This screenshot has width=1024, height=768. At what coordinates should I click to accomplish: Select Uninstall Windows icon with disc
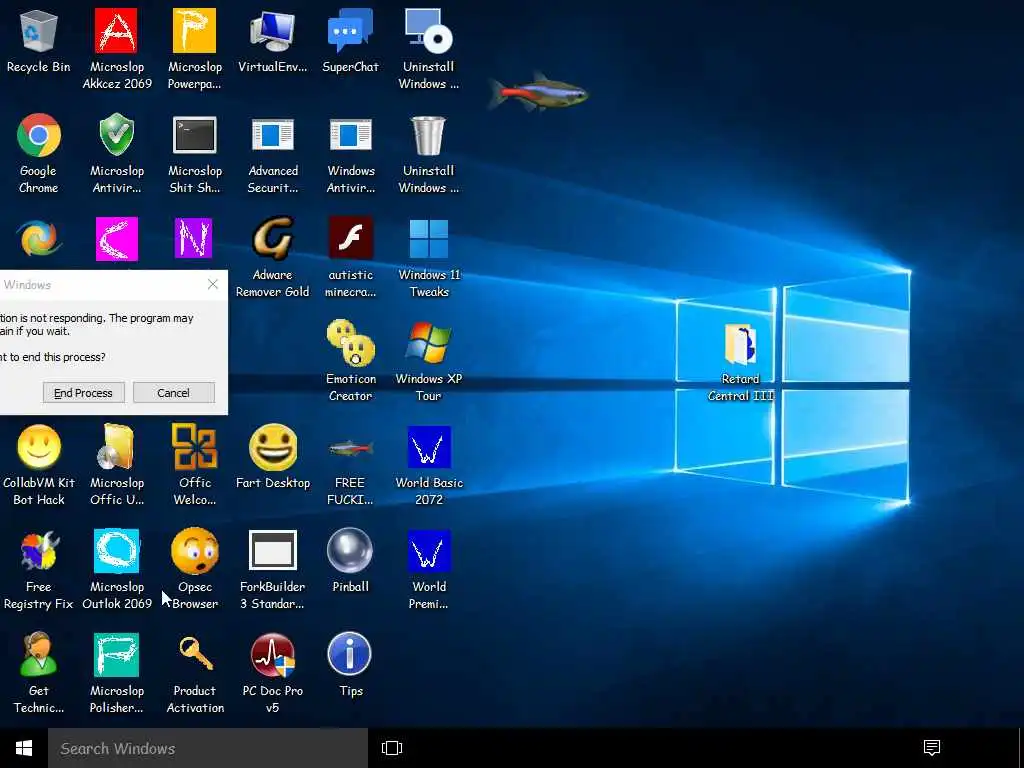pyautogui.click(x=428, y=31)
